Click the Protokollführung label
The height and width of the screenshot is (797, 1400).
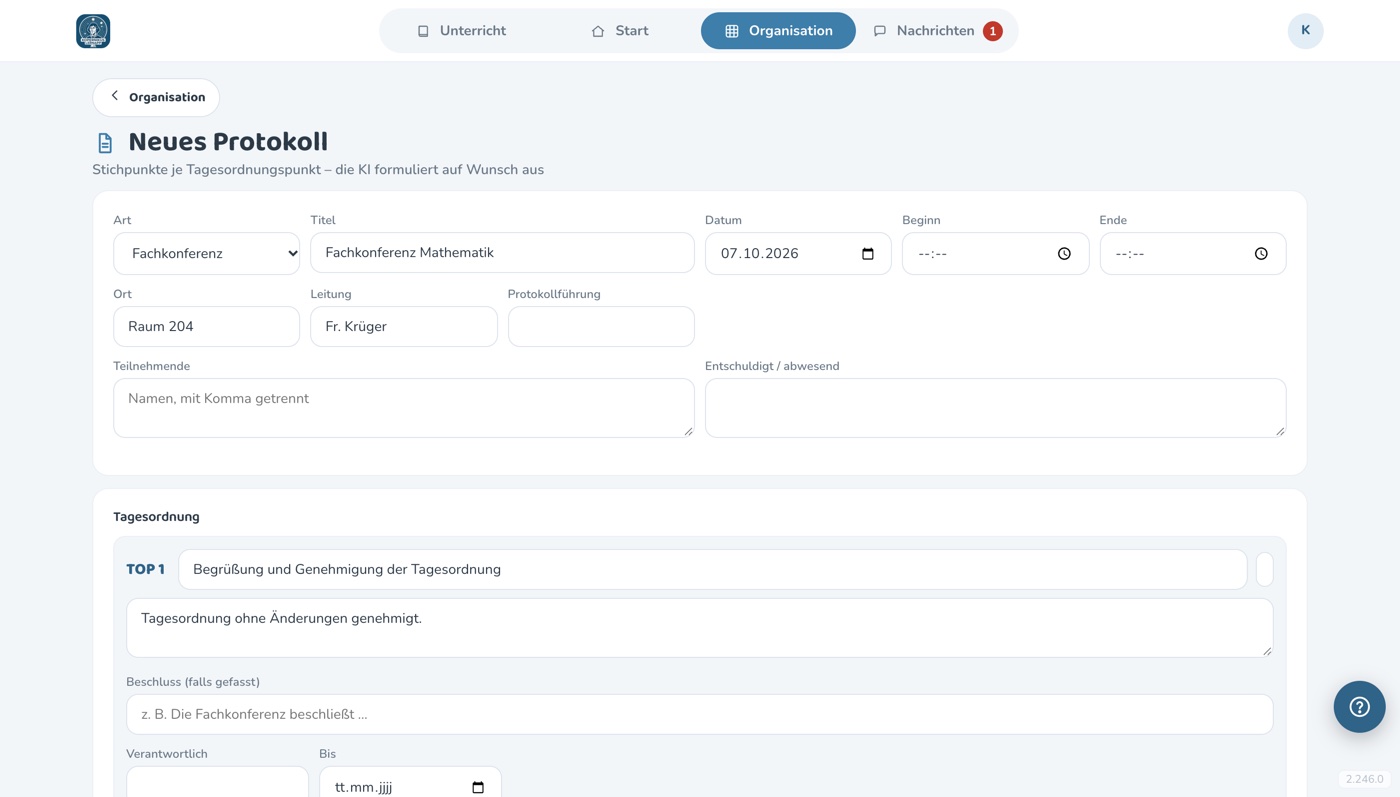click(x=554, y=294)
